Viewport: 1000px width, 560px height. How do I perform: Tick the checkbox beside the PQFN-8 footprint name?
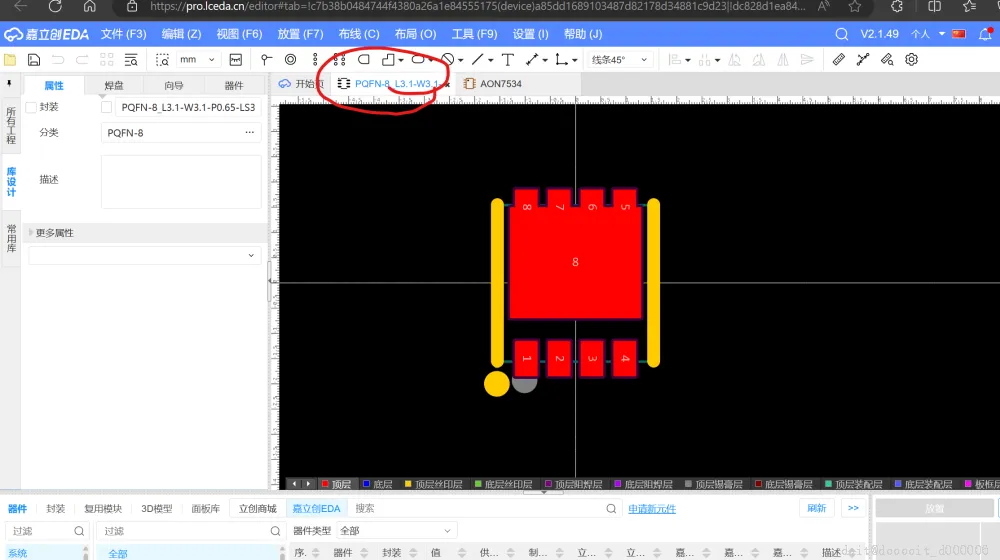[107, 107]
